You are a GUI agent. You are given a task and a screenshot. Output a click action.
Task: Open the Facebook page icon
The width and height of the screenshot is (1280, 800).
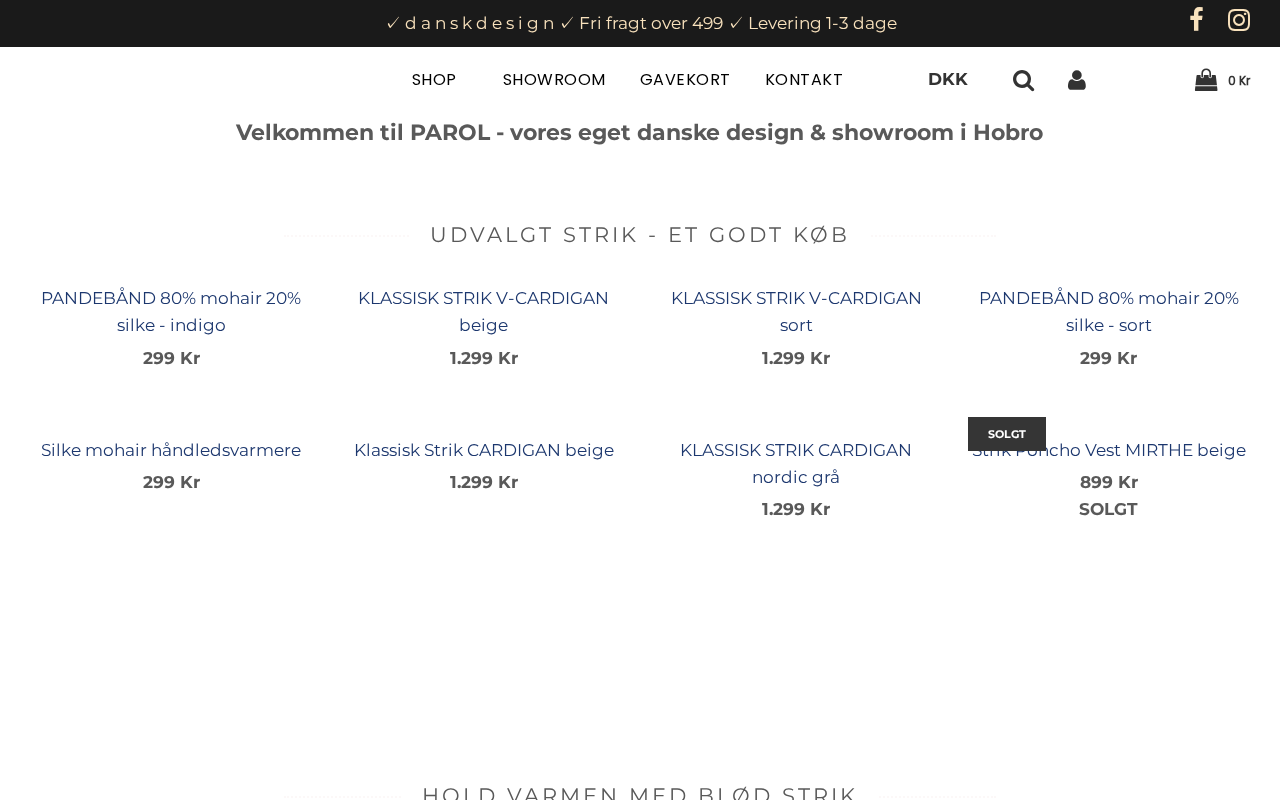(x=1196, y=20)
